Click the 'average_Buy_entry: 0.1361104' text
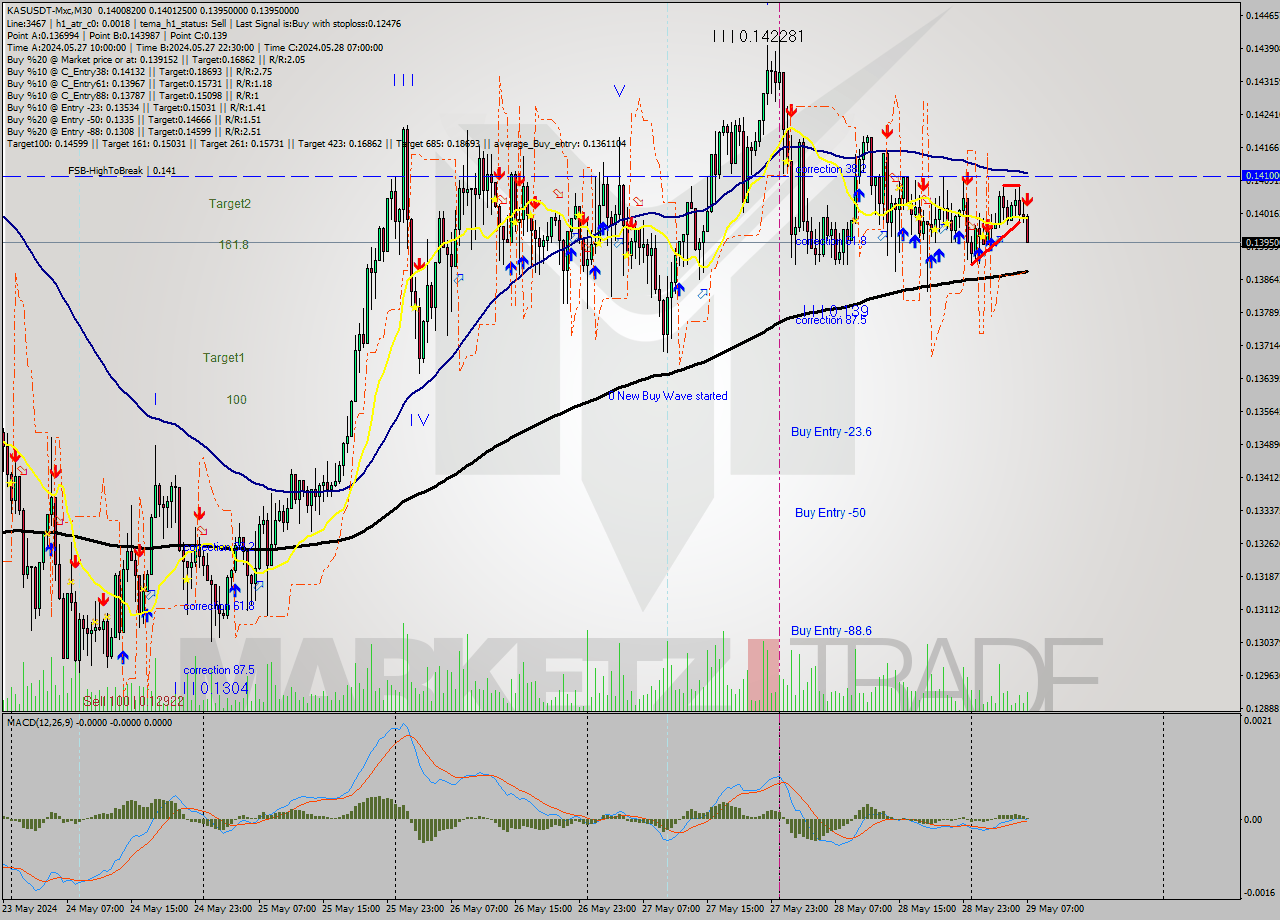Screen dimensions: 1280x920 click(x=559, y=143)
